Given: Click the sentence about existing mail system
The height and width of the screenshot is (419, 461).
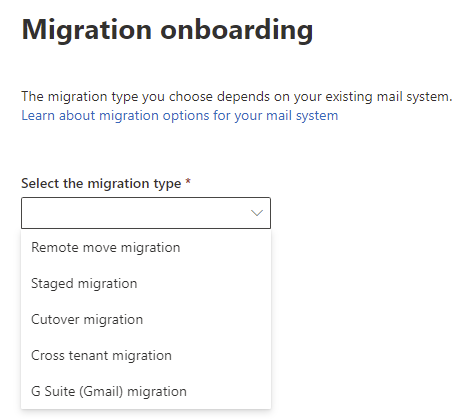Looking at the screenshot, I should [x=237, y=97].
